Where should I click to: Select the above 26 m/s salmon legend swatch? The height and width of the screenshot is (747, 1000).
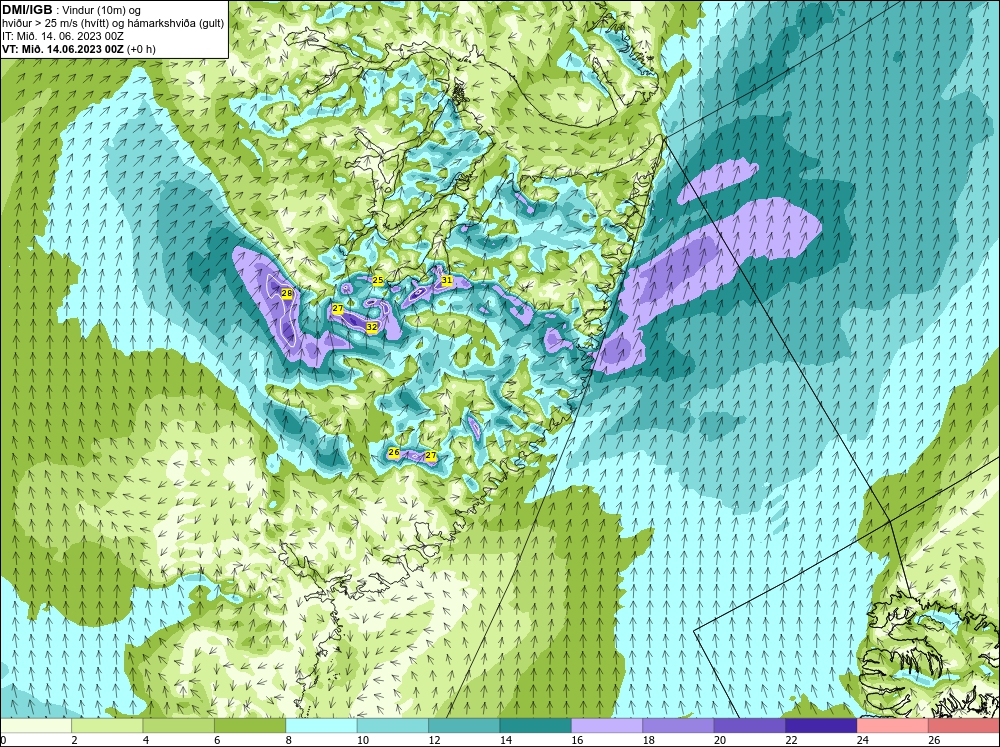pyautogui.click(x=964, y=726)
